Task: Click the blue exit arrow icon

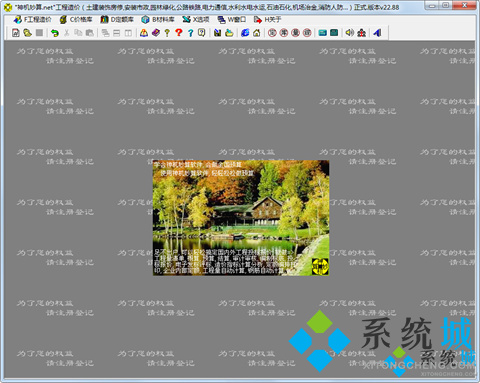Action: [x=377, y=33]
